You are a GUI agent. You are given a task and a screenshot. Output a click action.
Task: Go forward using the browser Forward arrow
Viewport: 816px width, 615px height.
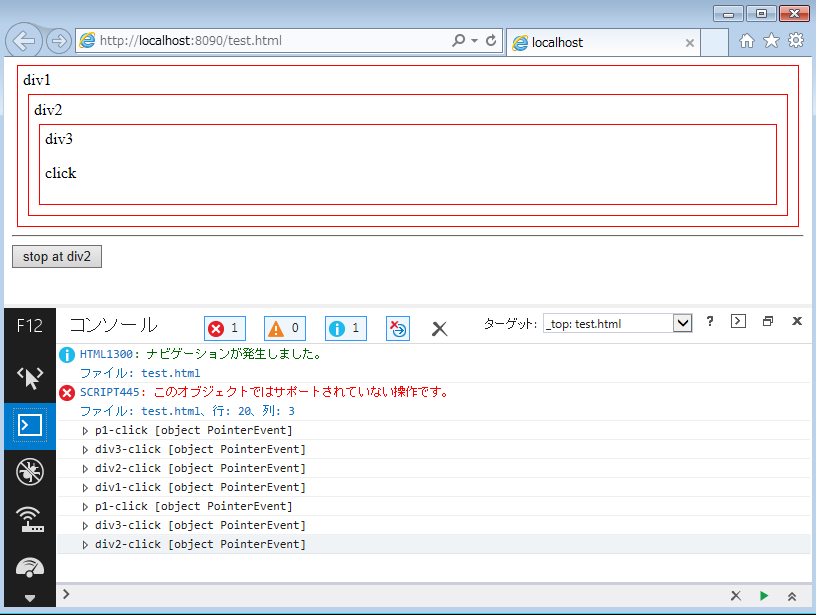[x=58, y=41]
